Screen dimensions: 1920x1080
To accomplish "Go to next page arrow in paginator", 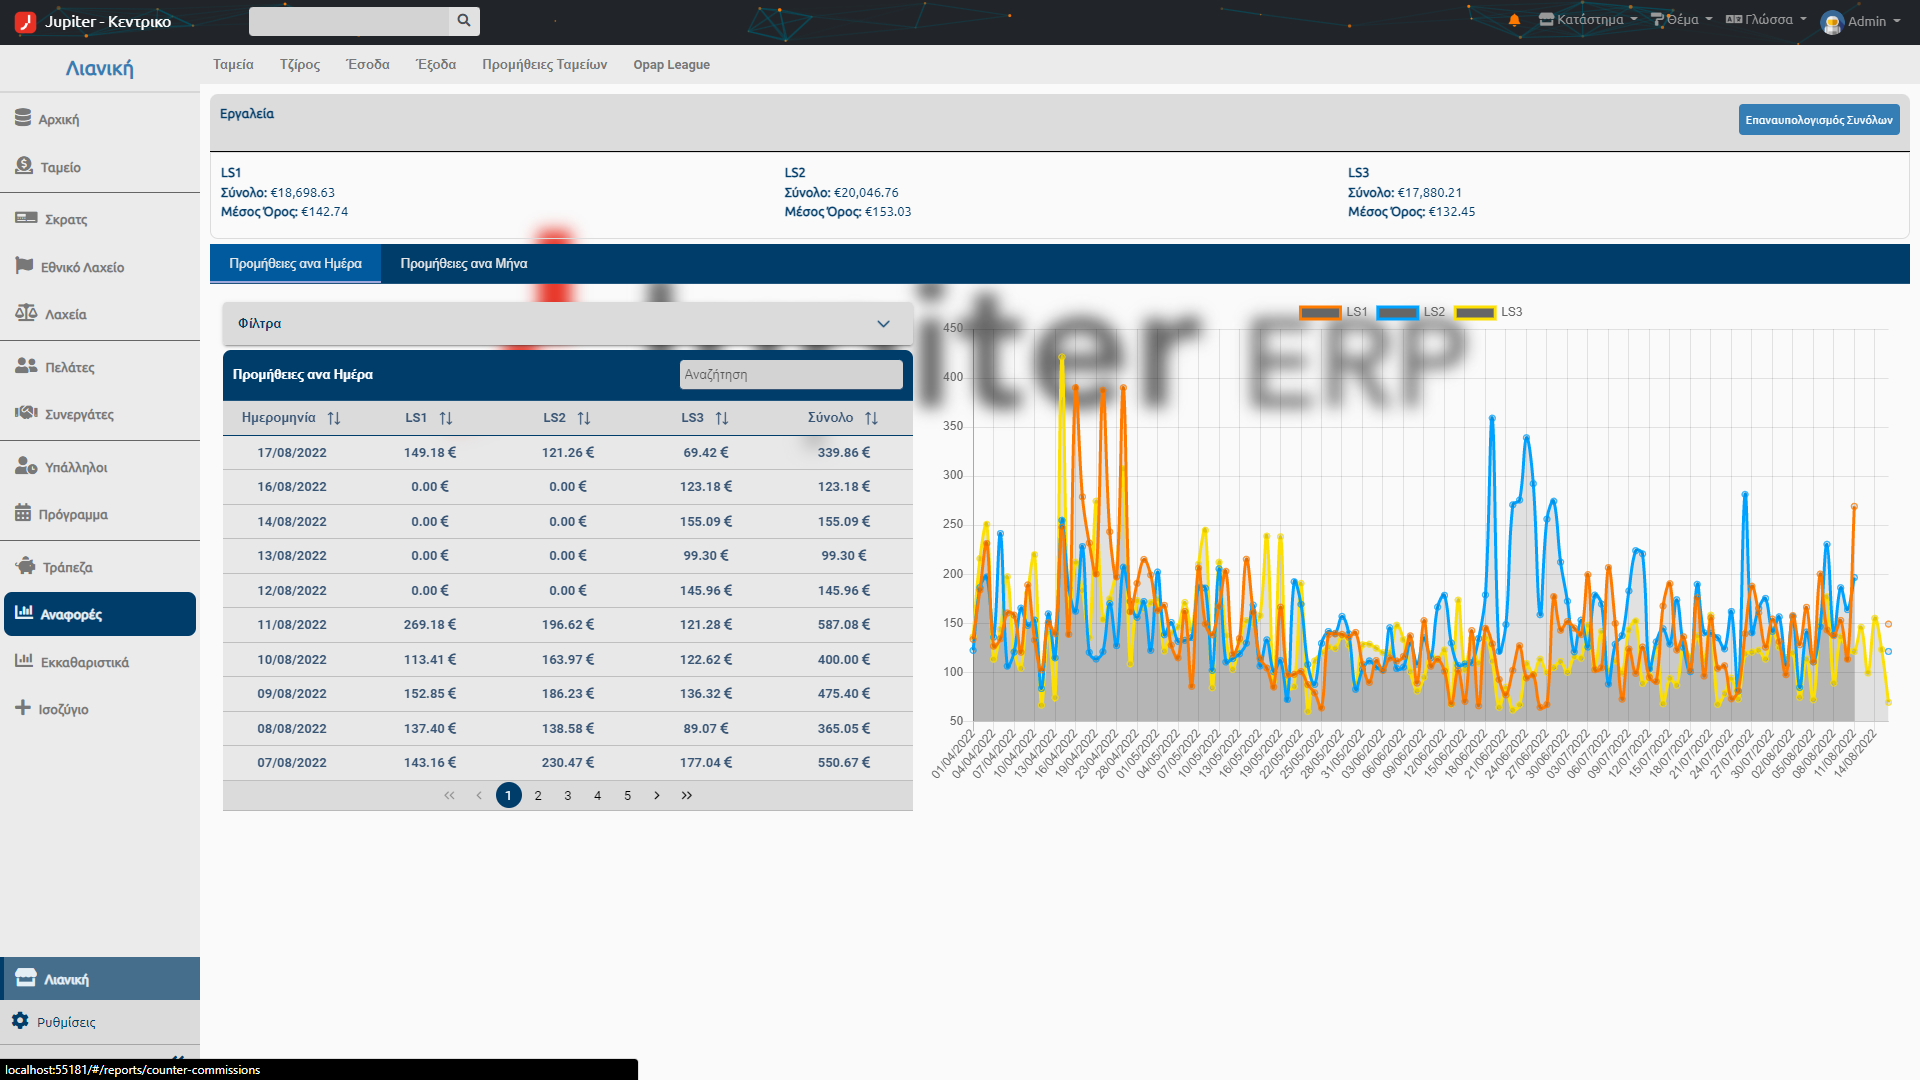I will (657, 796).
